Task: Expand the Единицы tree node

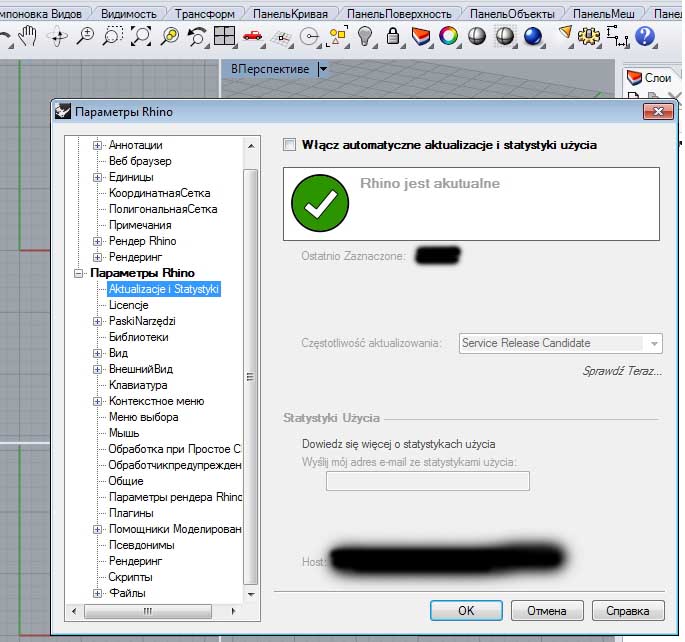Action: [x=97, y=177]
